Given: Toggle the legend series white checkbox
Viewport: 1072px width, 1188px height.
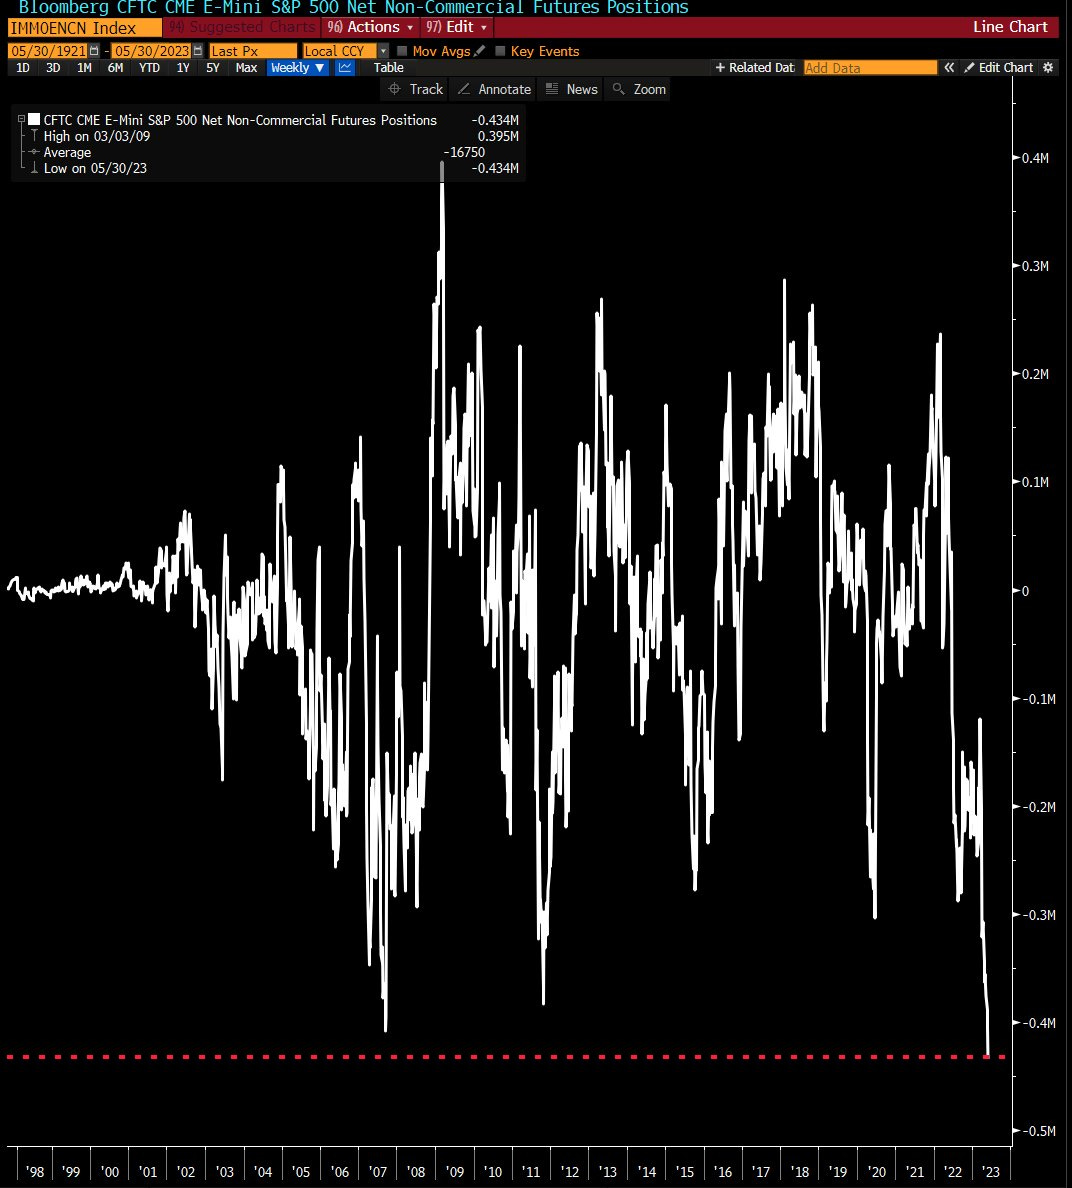Looking at the screenshot, I should [x=34, y=119].
